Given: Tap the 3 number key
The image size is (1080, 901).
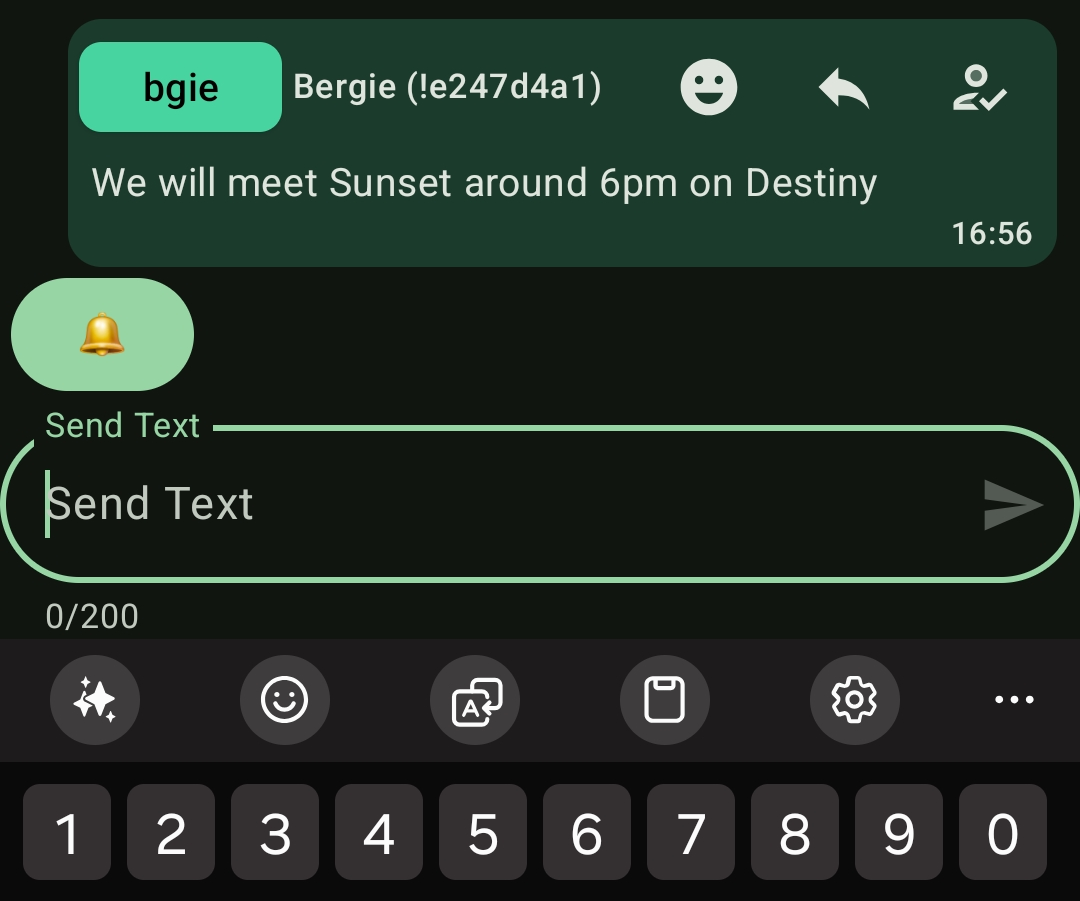Looking at the screenshot, I should pos(275,833).
